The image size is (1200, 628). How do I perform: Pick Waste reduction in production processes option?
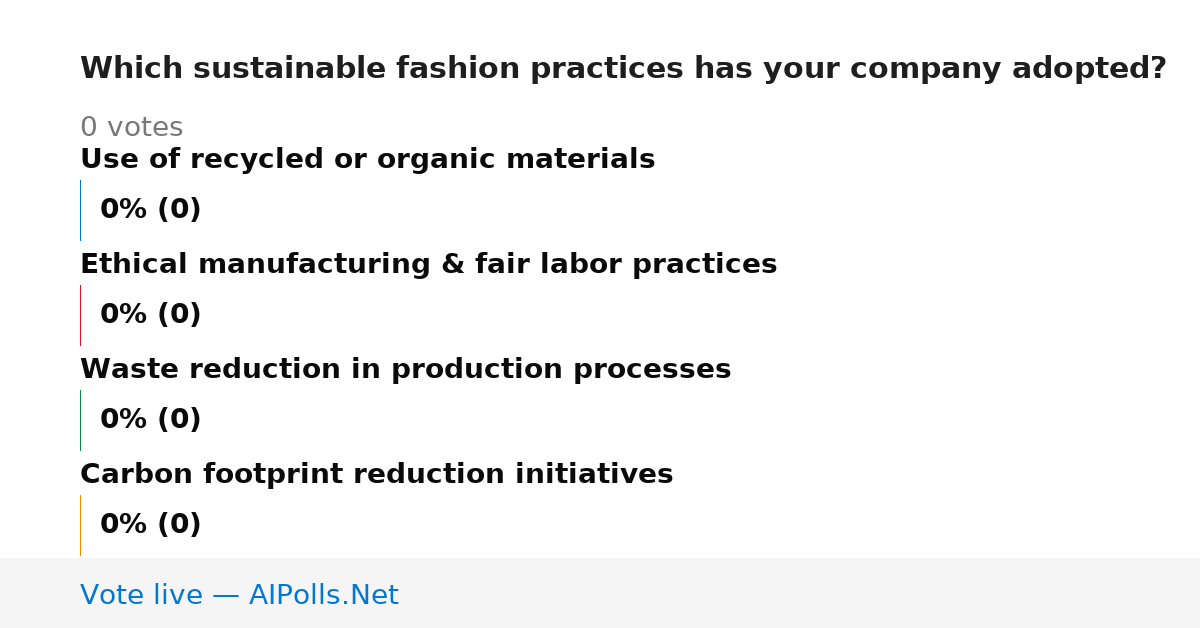[x=405, y=370]
